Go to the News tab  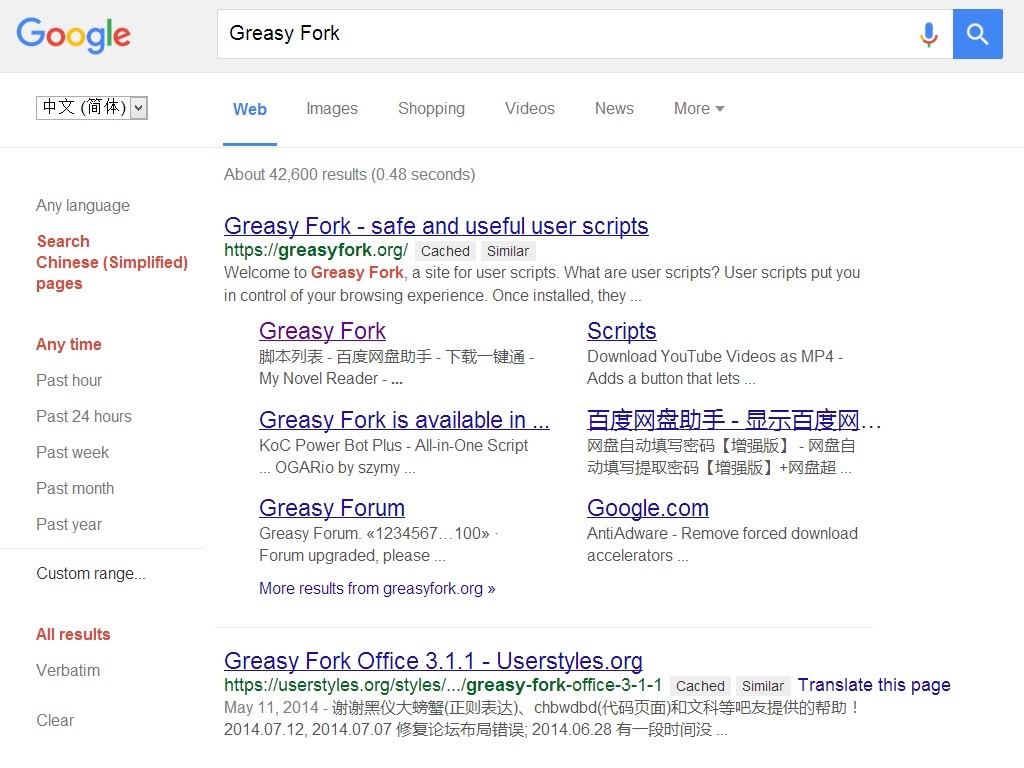[x=614, y=109]
